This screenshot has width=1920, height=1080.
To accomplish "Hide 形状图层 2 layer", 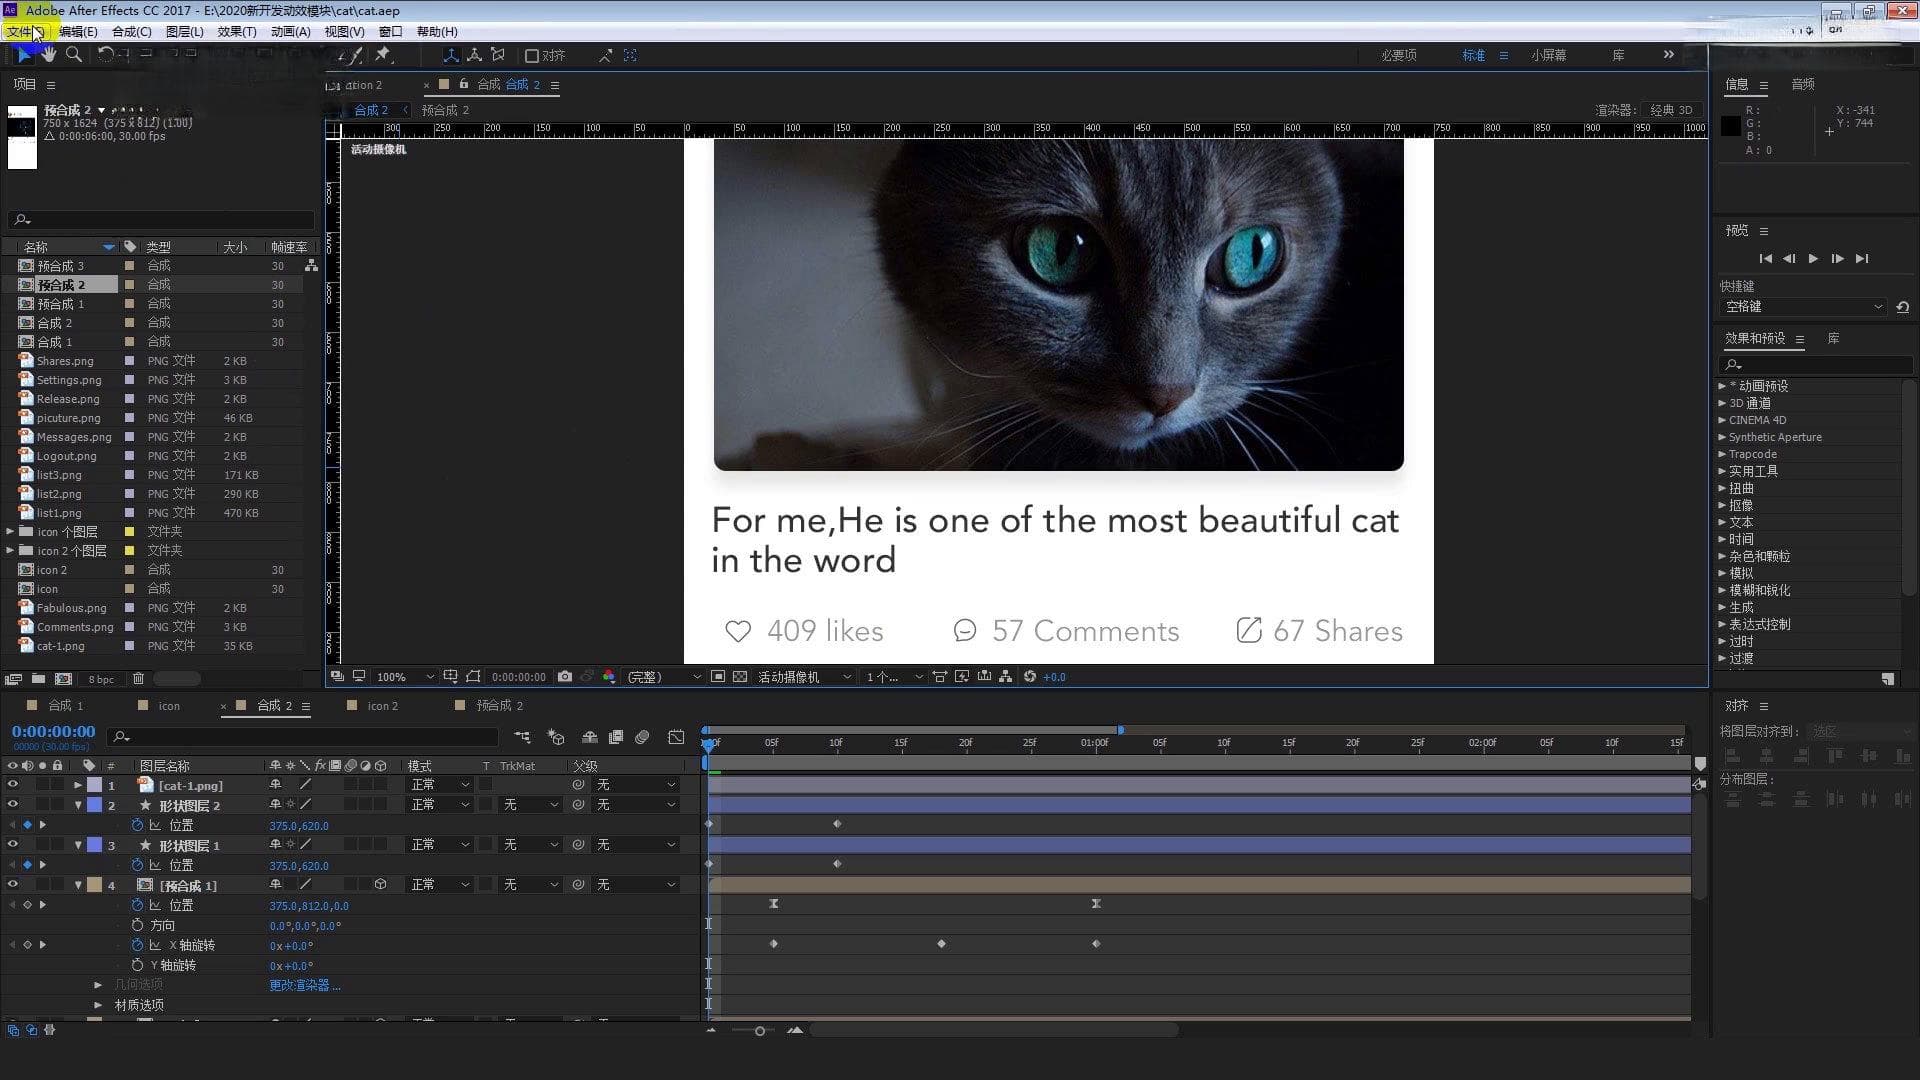I will click(x=12, y=805).
